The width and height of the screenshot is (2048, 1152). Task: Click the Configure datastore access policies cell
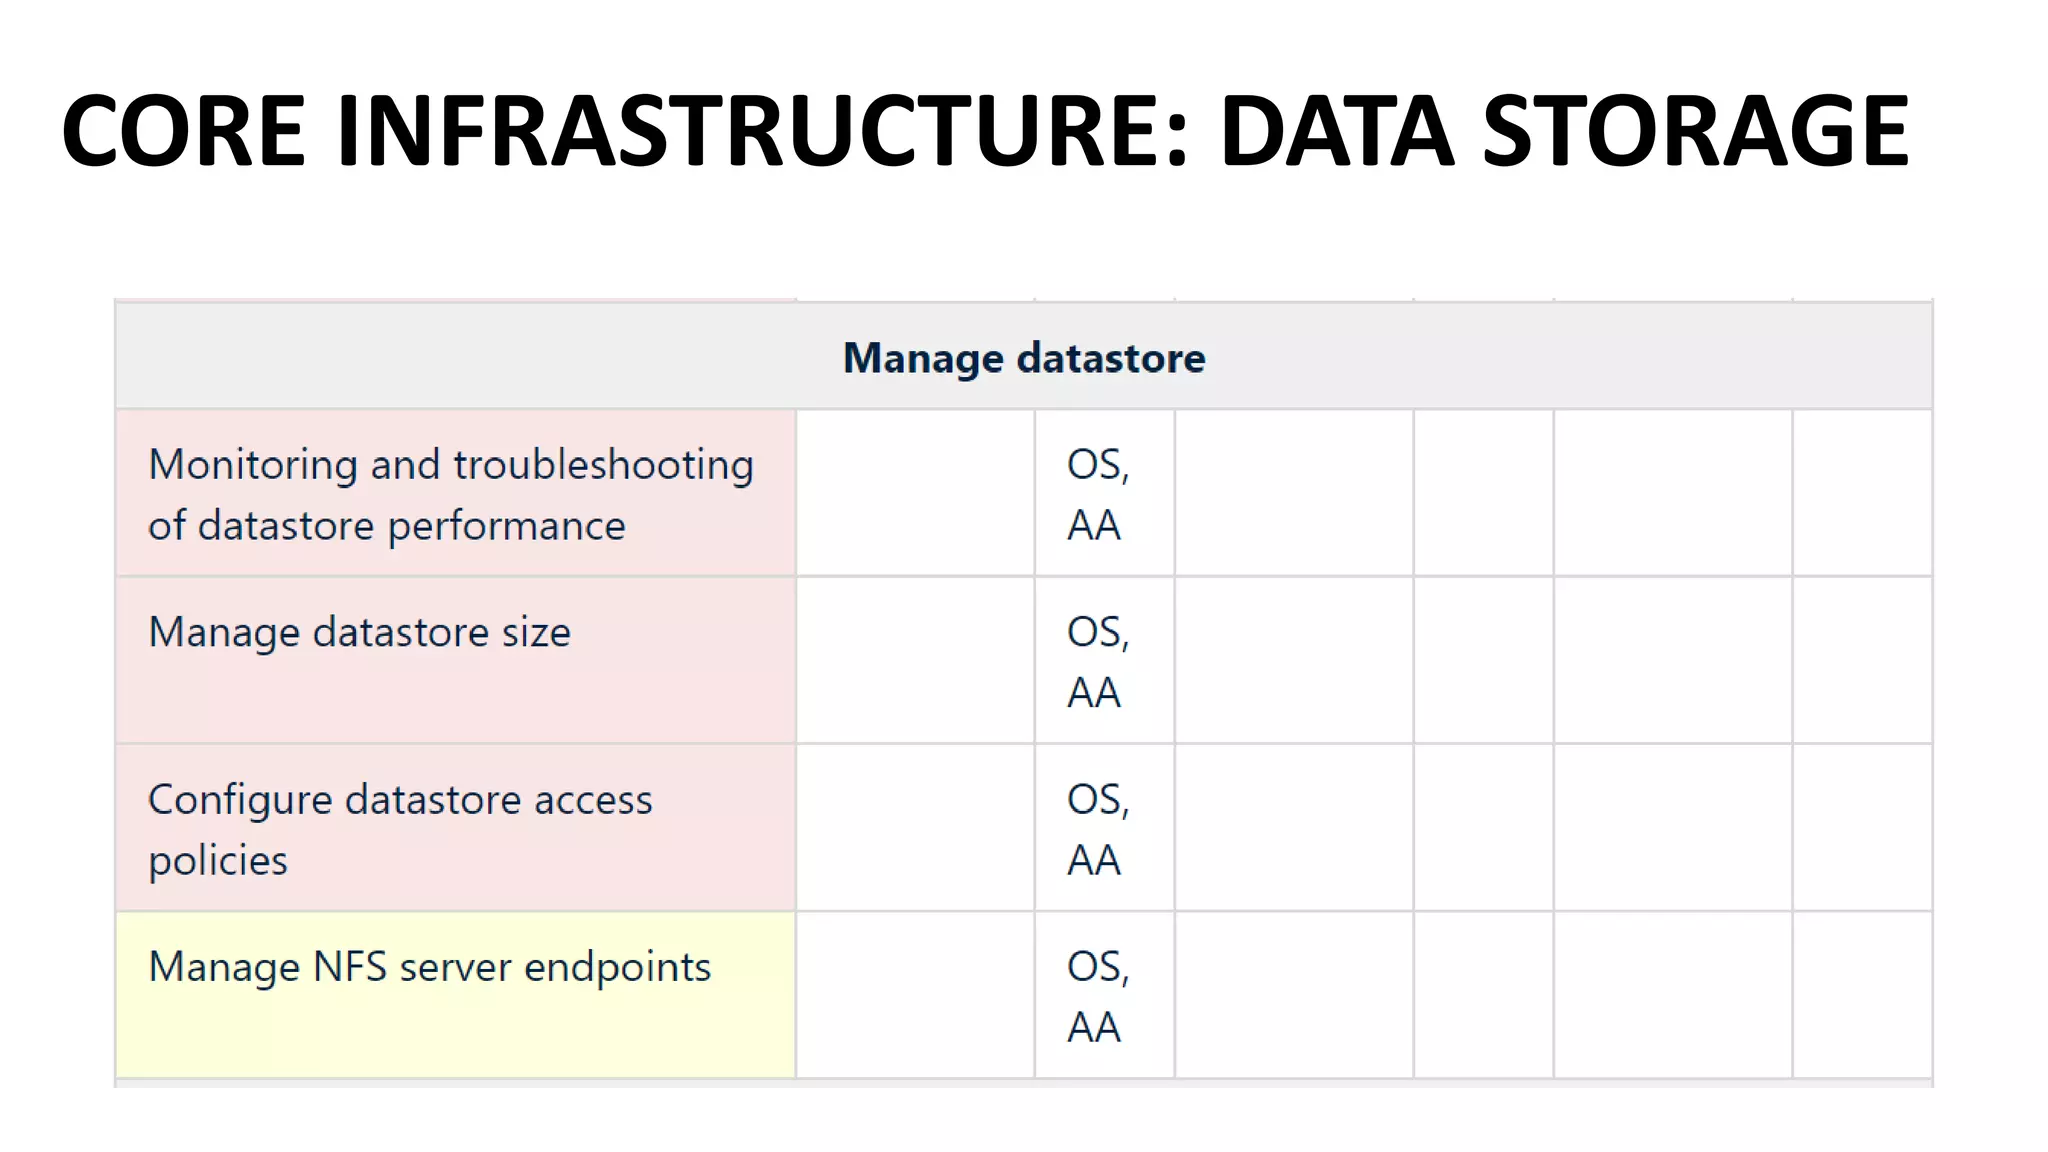(x=400, y=828)
